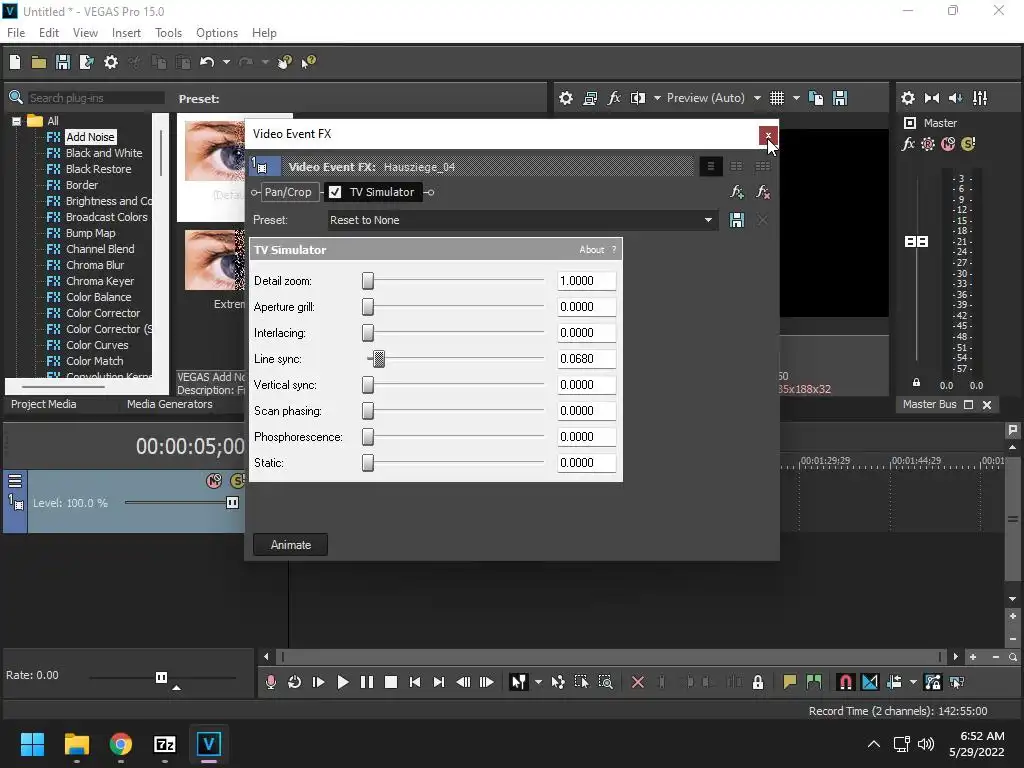Screen dimensions: 1024x768
Task: Toggle Lock Envelopes to Events icon
Action: 933,682
